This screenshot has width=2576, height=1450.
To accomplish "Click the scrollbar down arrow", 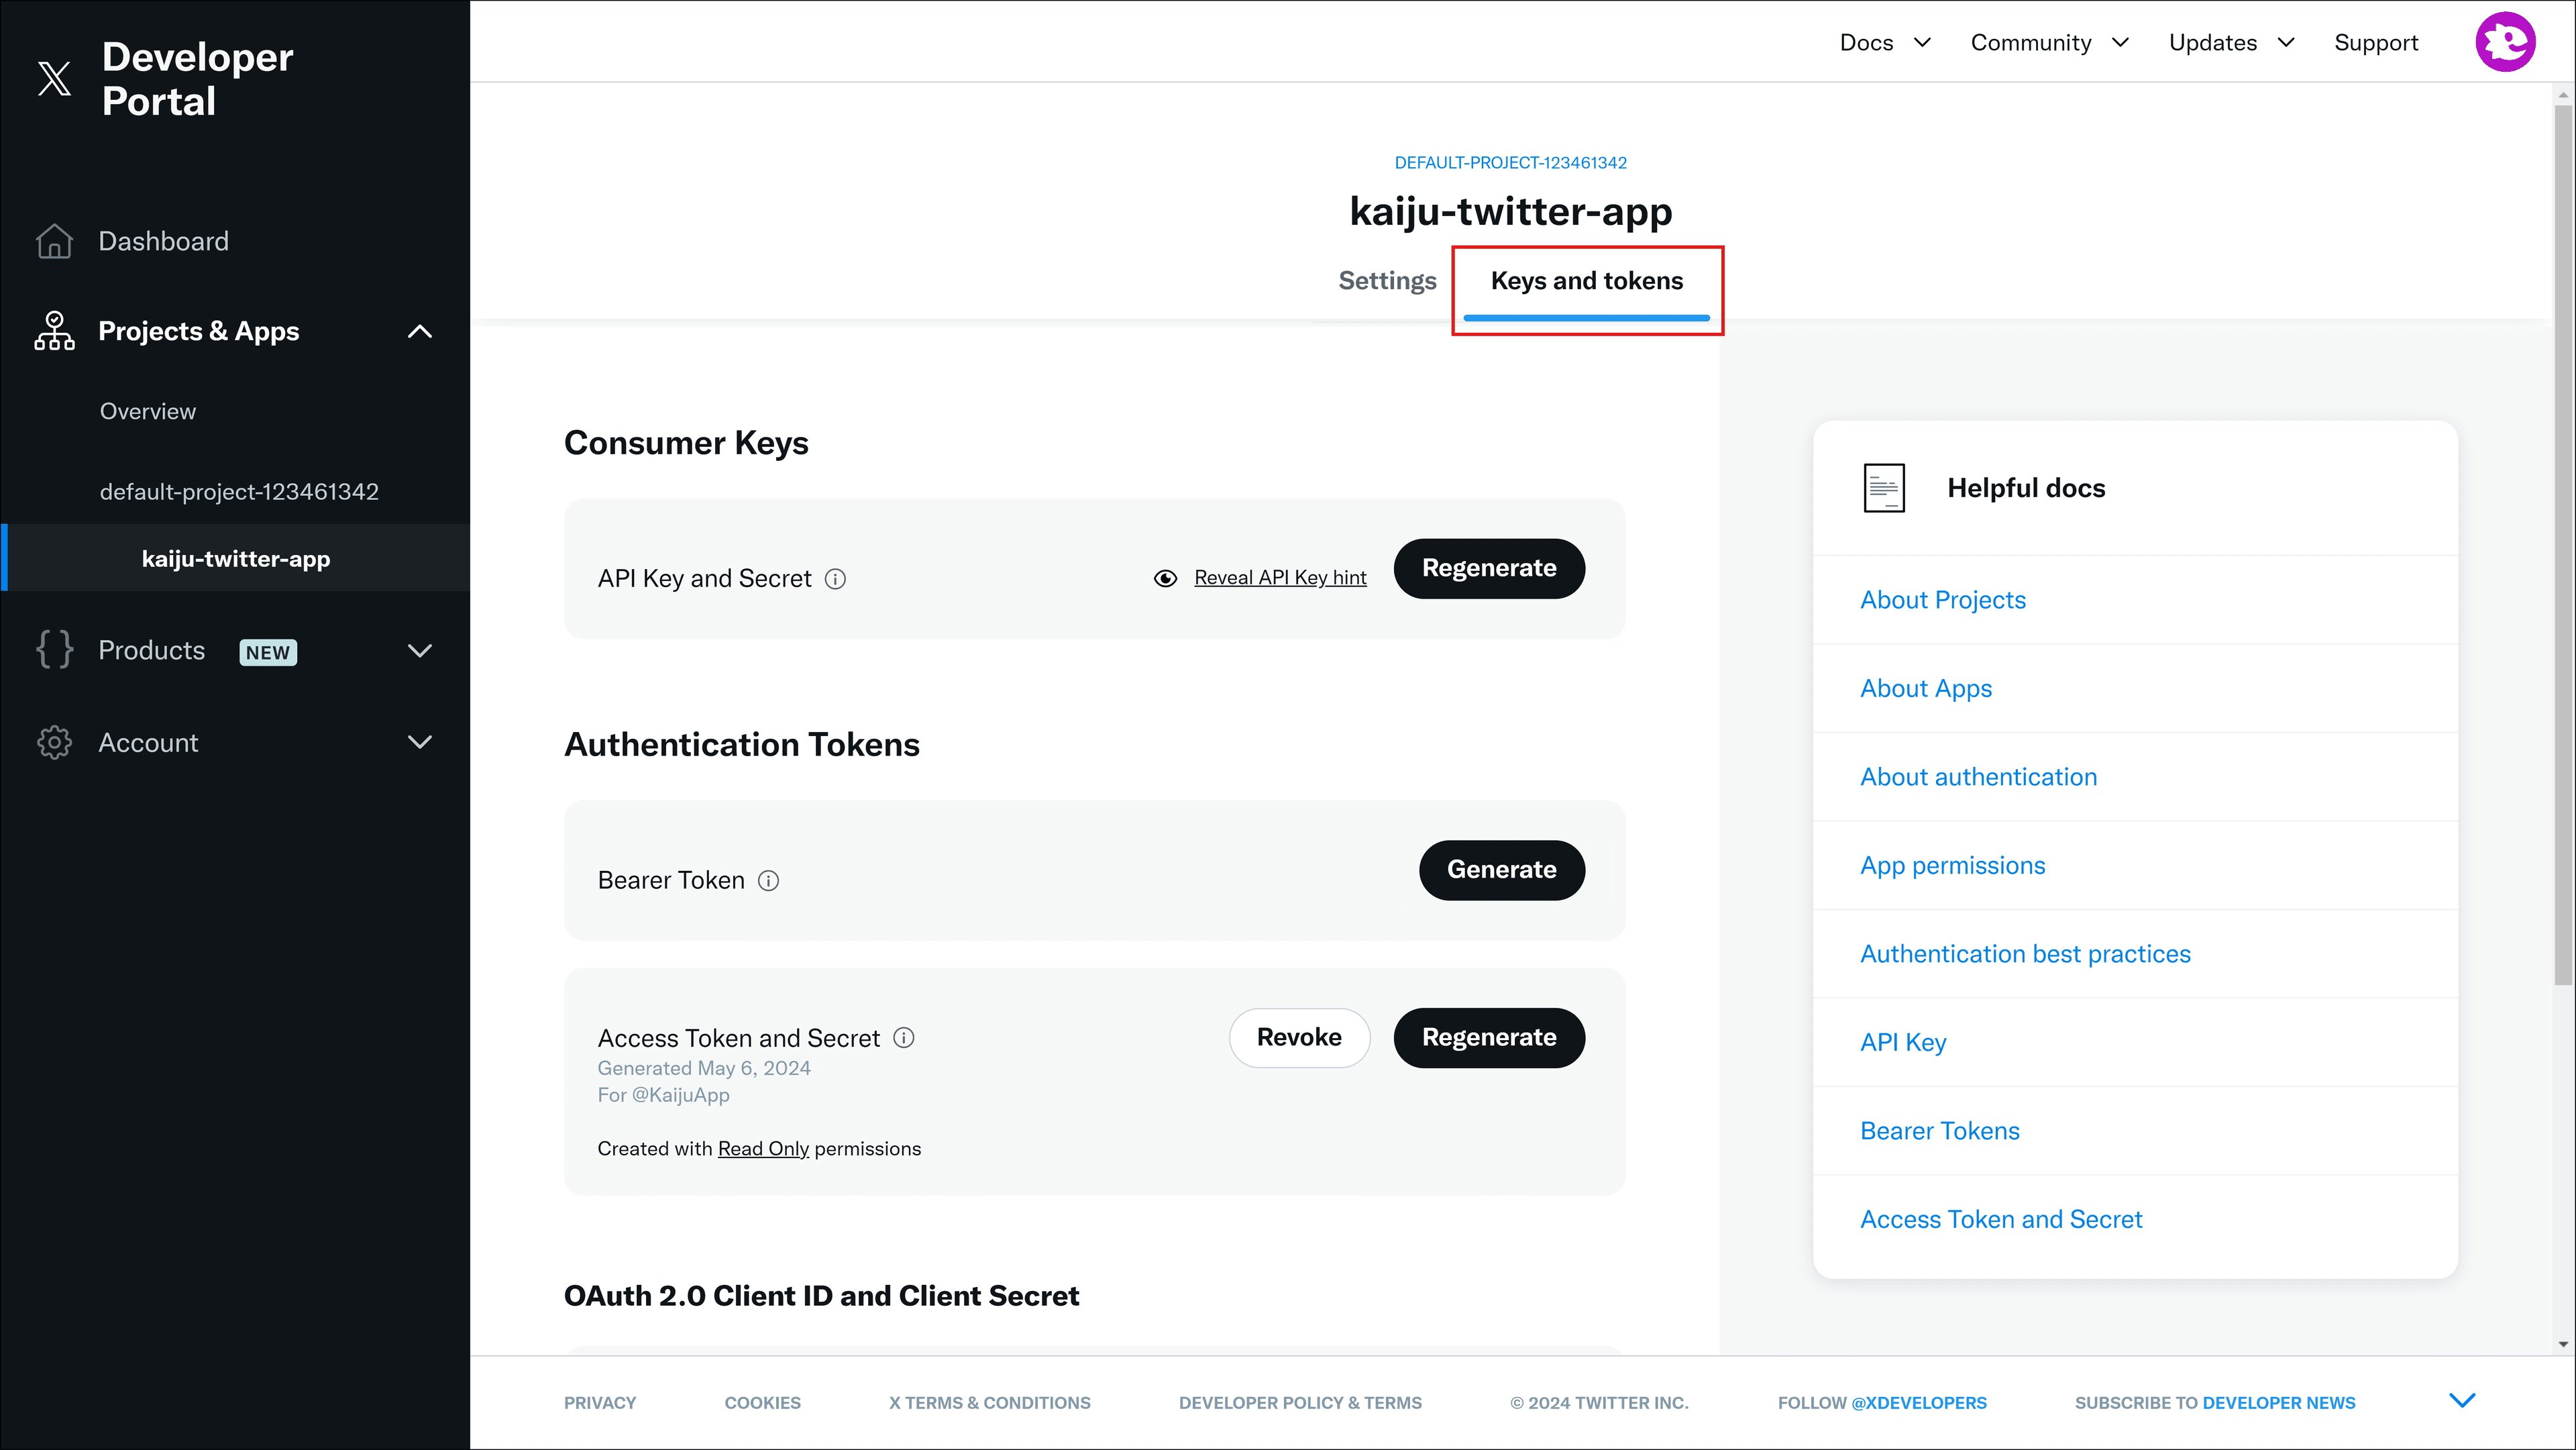I will (x=2563, y=1344).
